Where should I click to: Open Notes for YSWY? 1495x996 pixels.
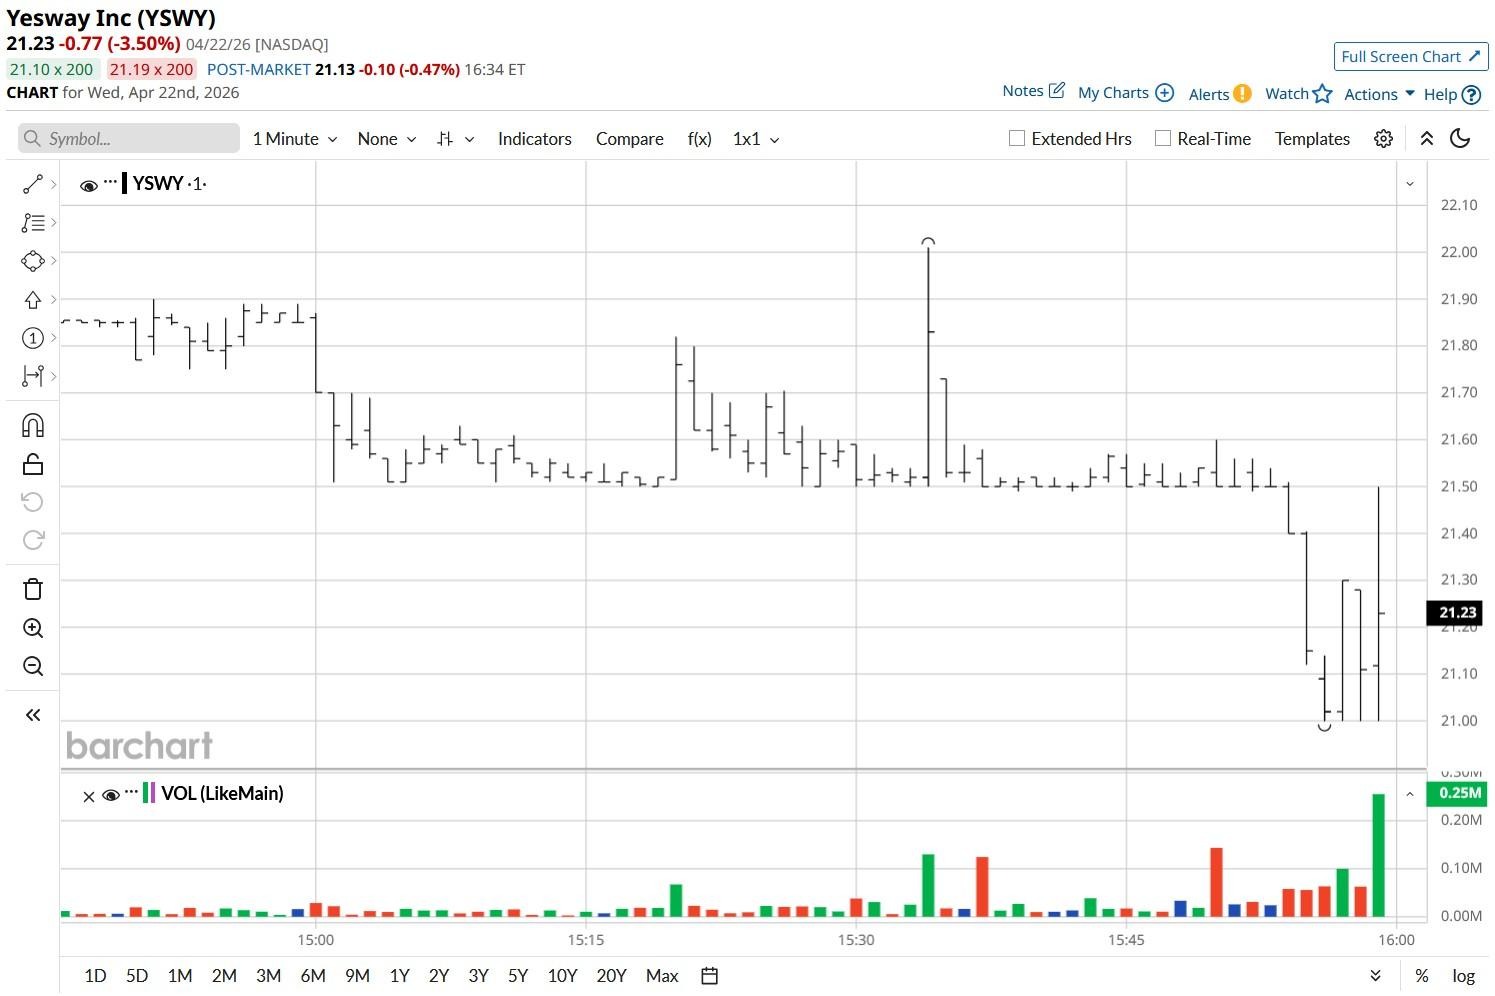[x=1034, y=91]
